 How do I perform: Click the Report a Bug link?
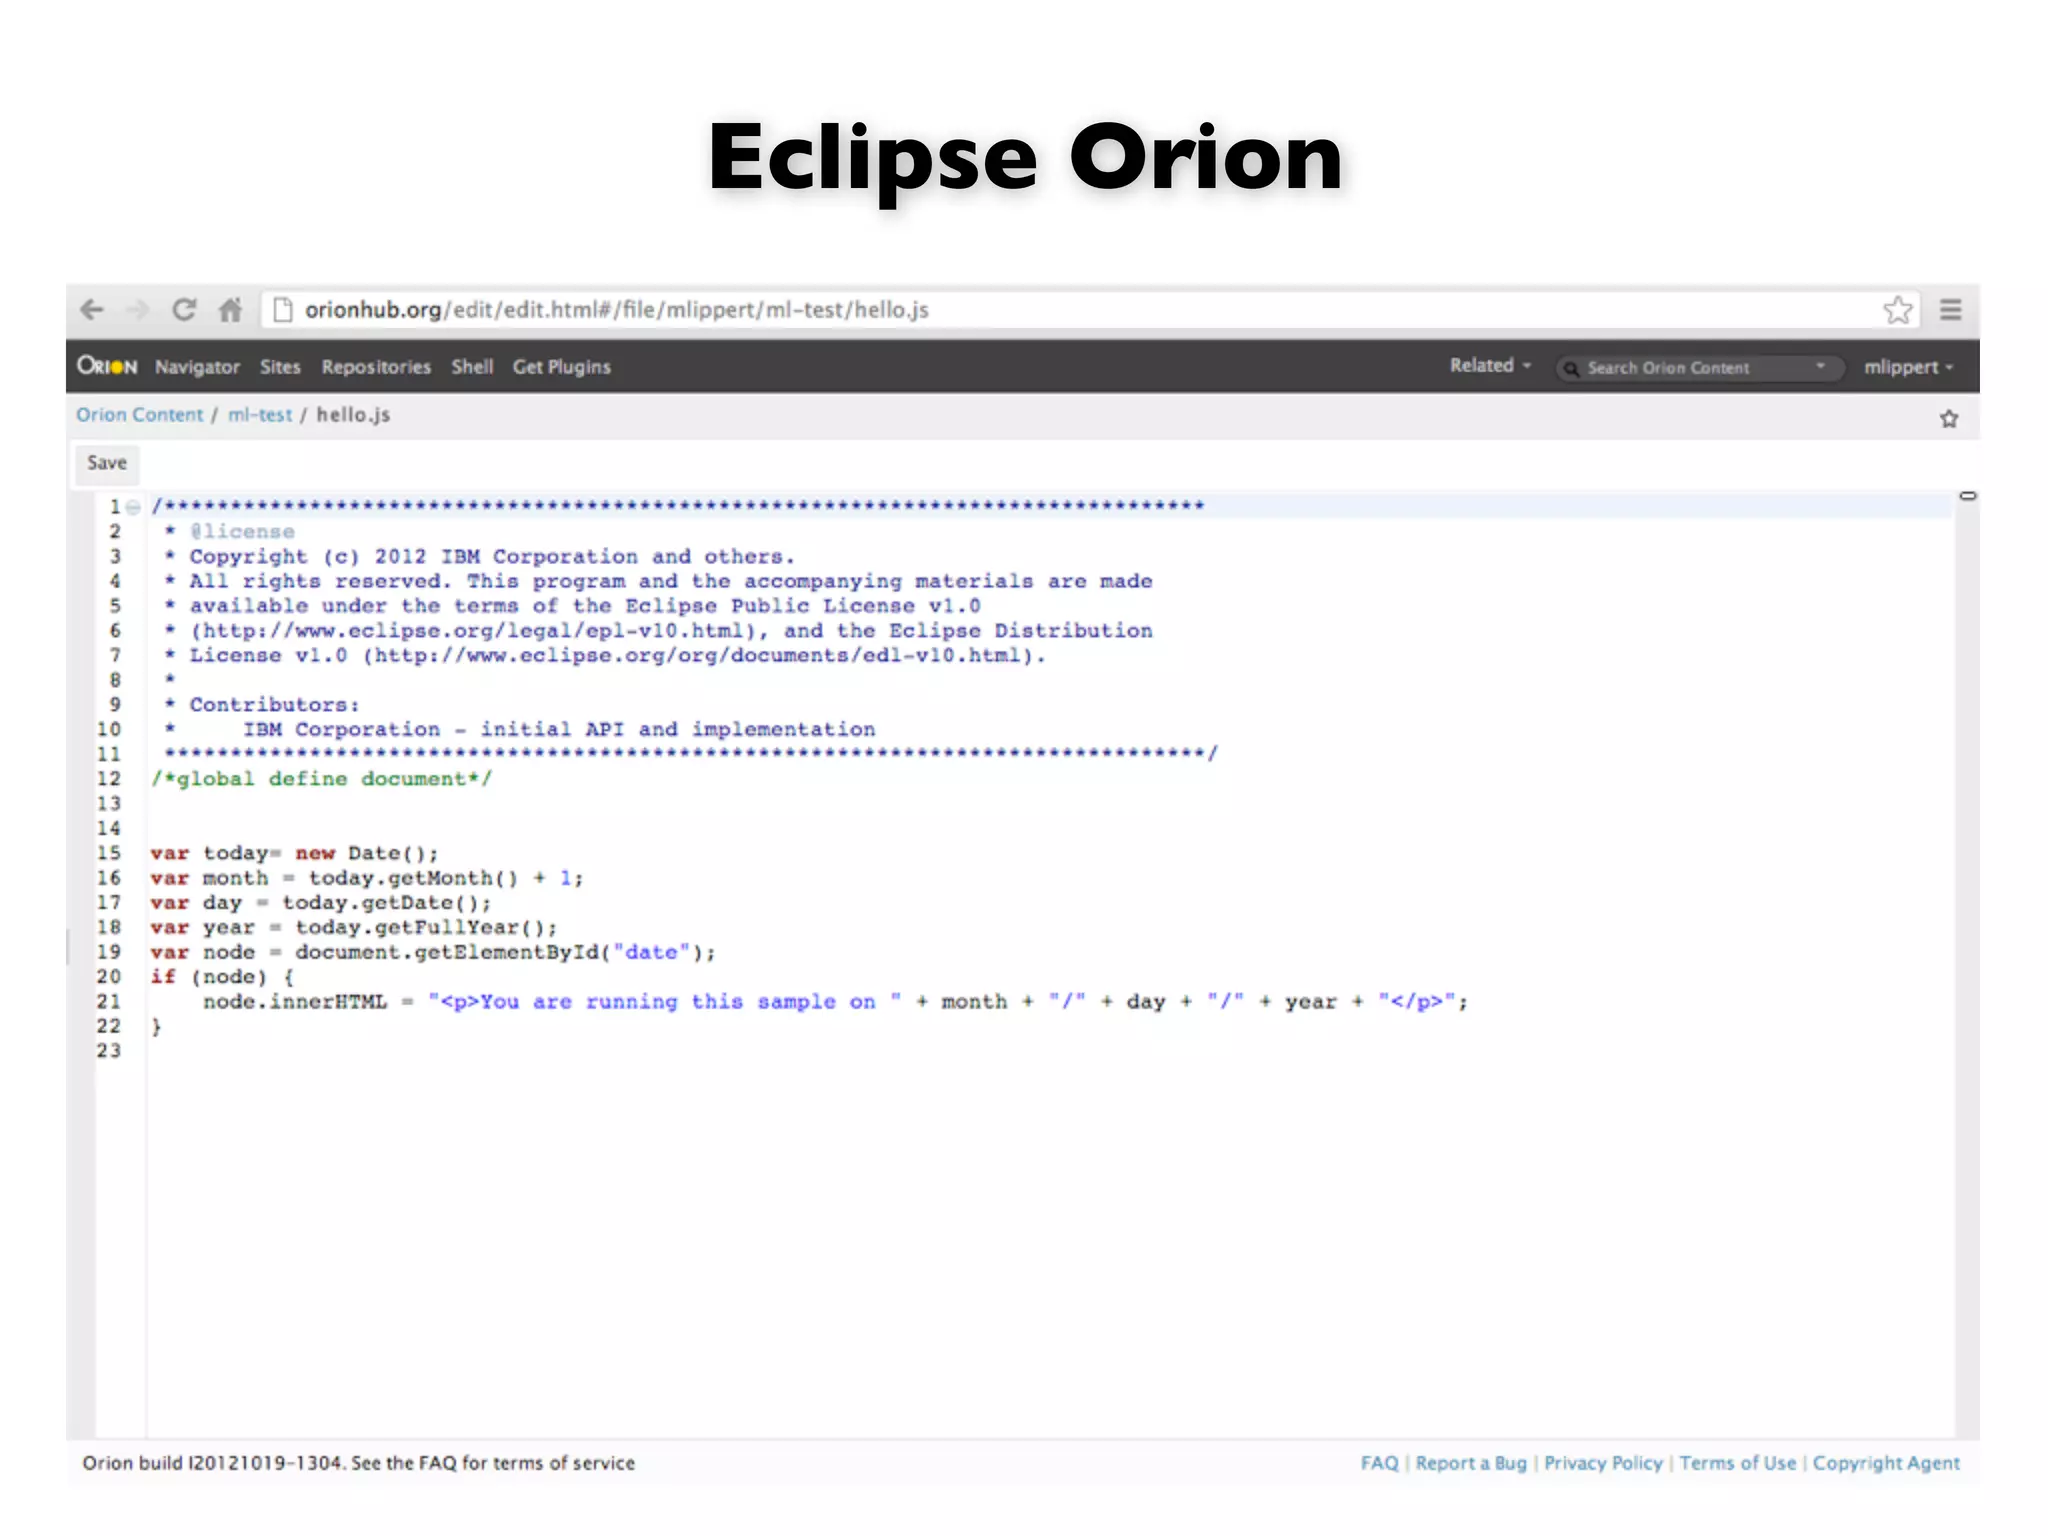pos(1471,1463)
